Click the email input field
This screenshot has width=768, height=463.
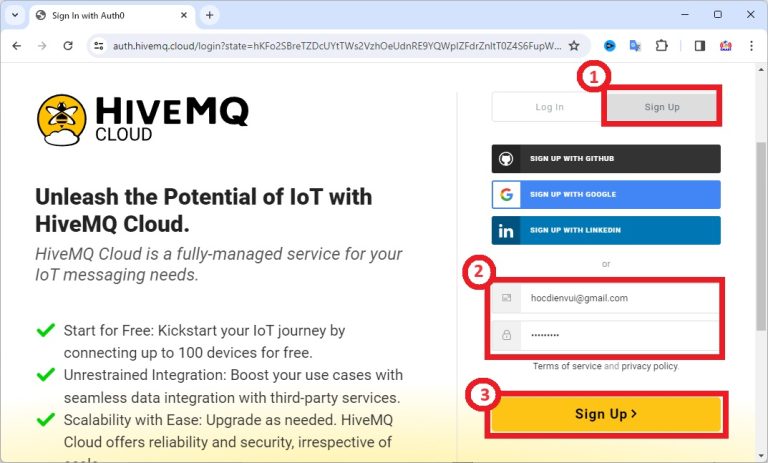point(620,298)
